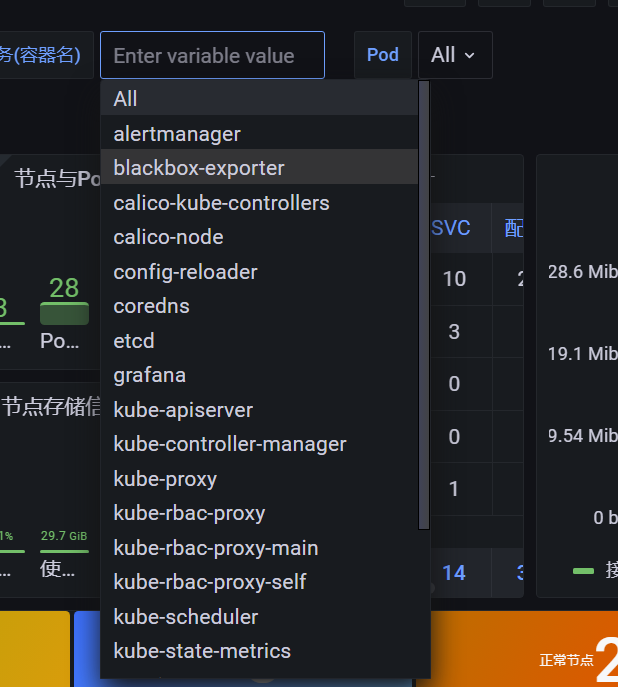This screenshot has height=687, width=618.
Task: Select kube-controller-manager option
Action: 259,444
